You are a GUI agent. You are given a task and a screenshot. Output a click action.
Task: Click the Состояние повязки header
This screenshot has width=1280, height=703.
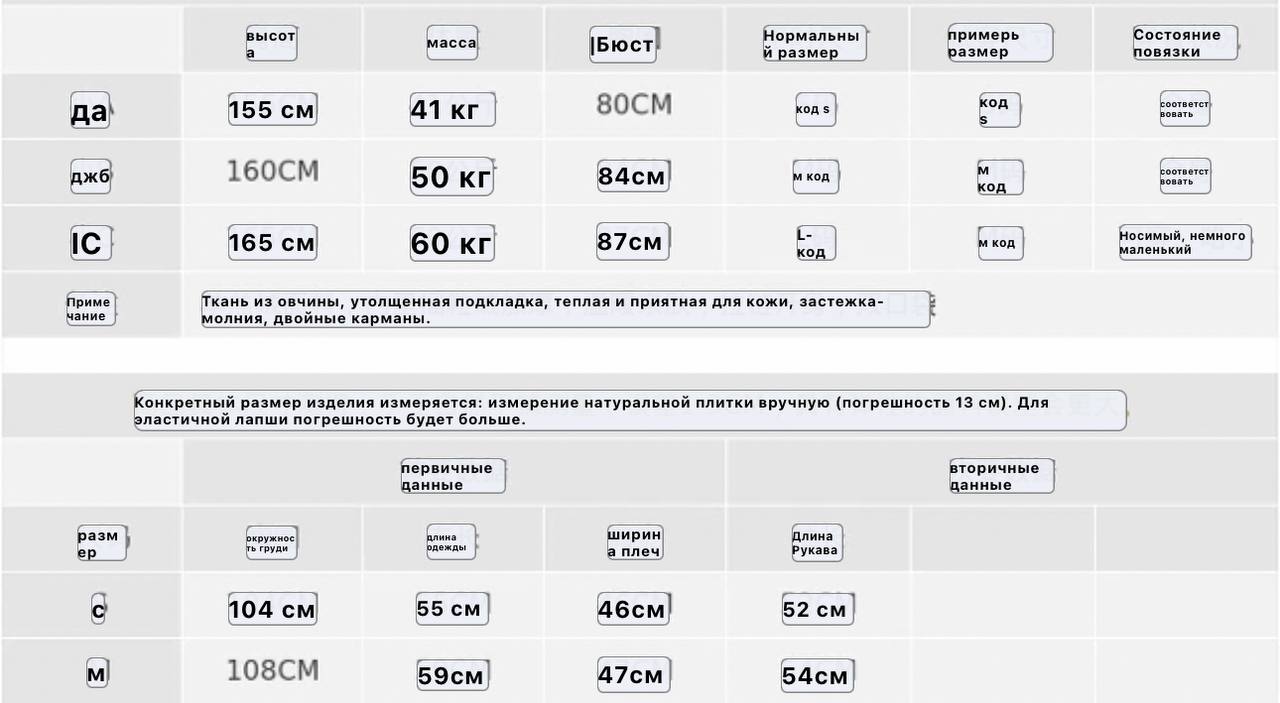(x=1185, y=43)
